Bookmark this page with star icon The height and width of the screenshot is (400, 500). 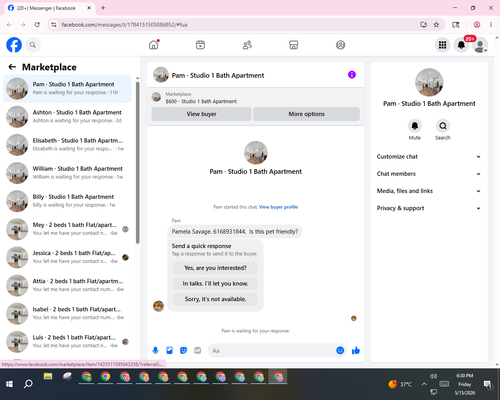[x=436, y=25]
